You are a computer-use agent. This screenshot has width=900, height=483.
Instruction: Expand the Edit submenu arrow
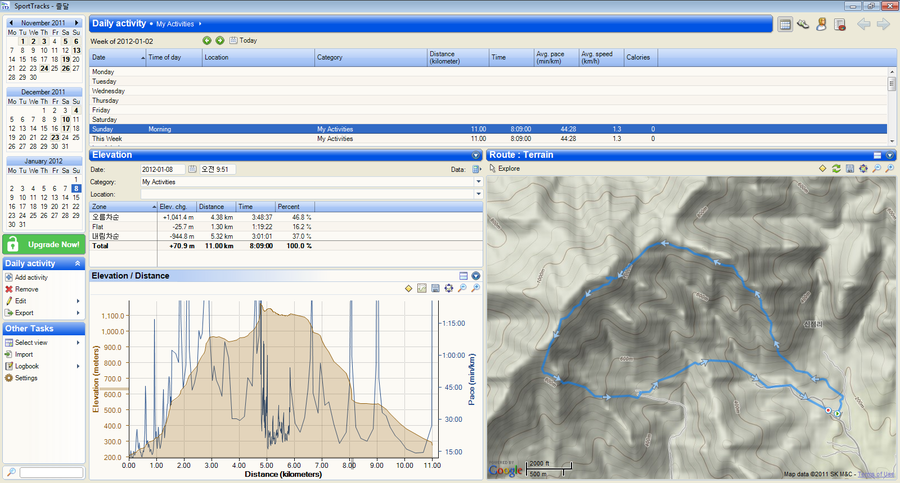point(78,301)
